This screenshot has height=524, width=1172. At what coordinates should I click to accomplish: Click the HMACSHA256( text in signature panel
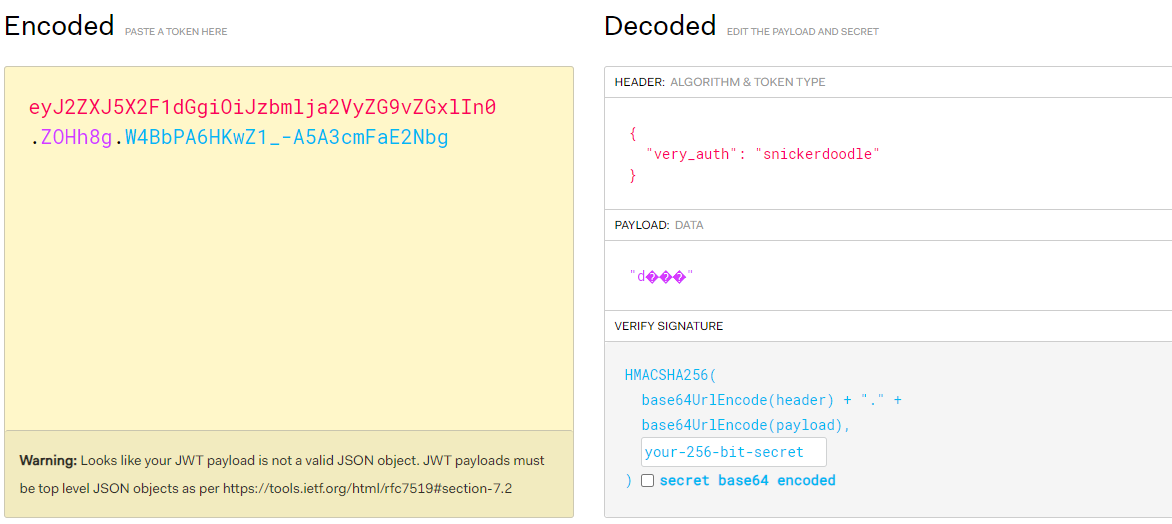671,375
